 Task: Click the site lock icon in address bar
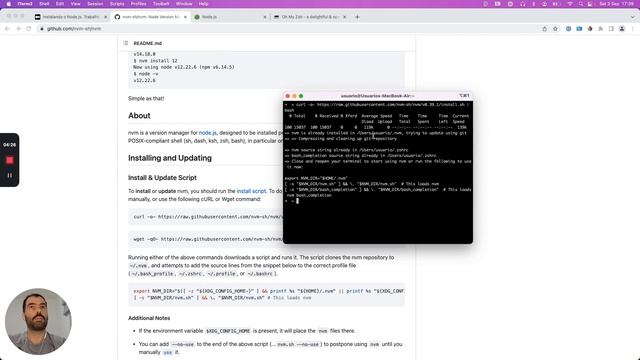click(42, 29)
